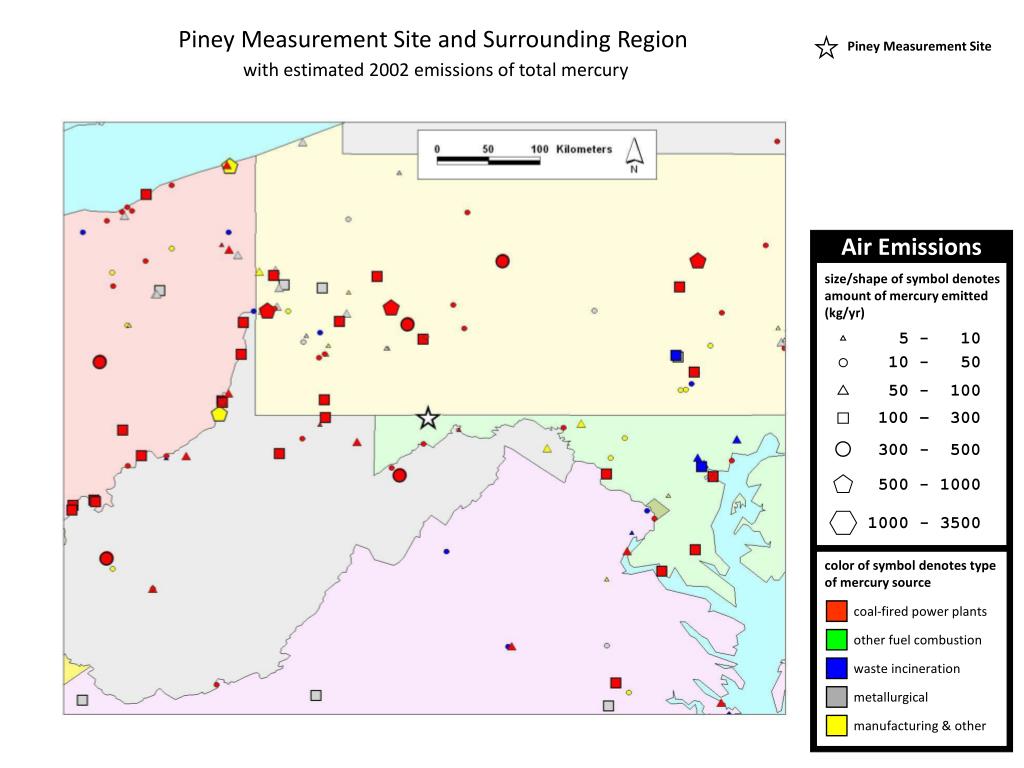
Task: Click the triangle symbol for 50 – 100 kg/yr
Action: tap(843, 391)
